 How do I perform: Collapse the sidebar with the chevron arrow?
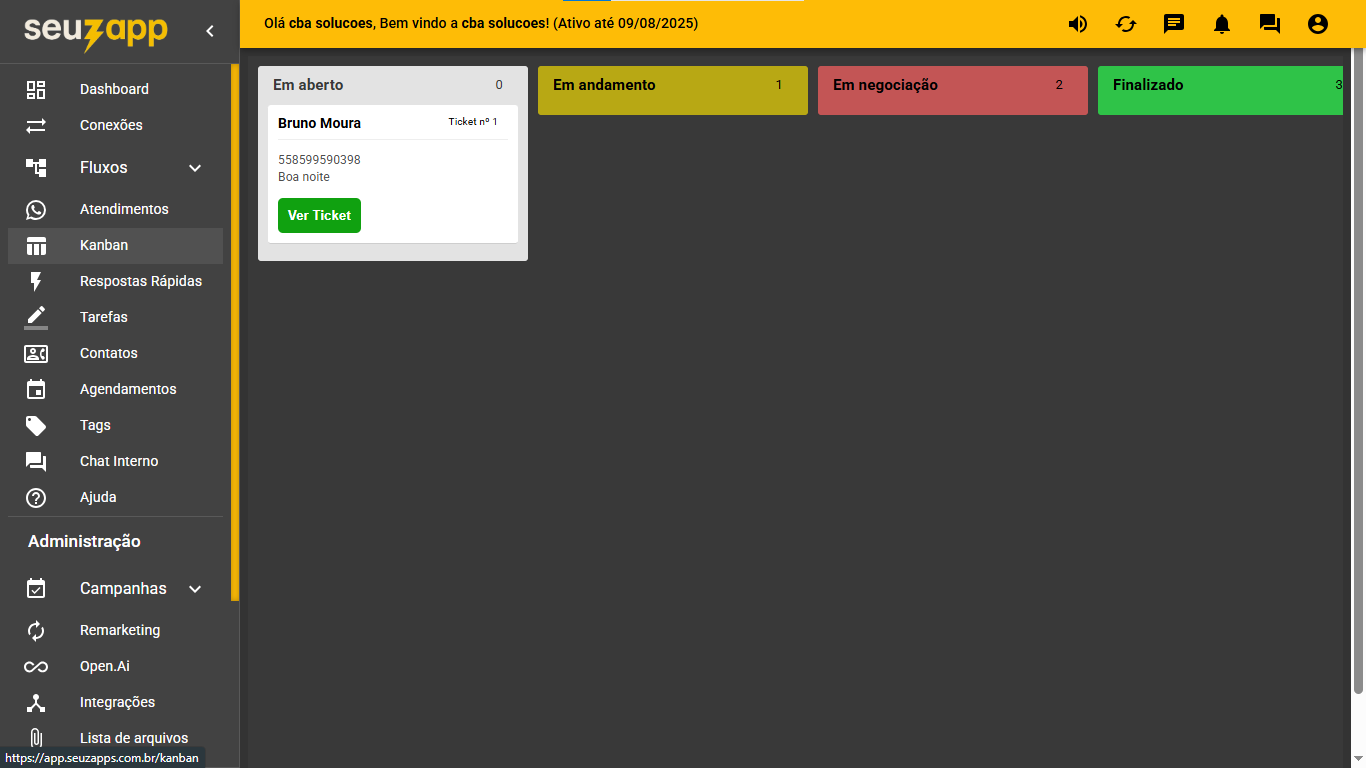tap(209, 30)
